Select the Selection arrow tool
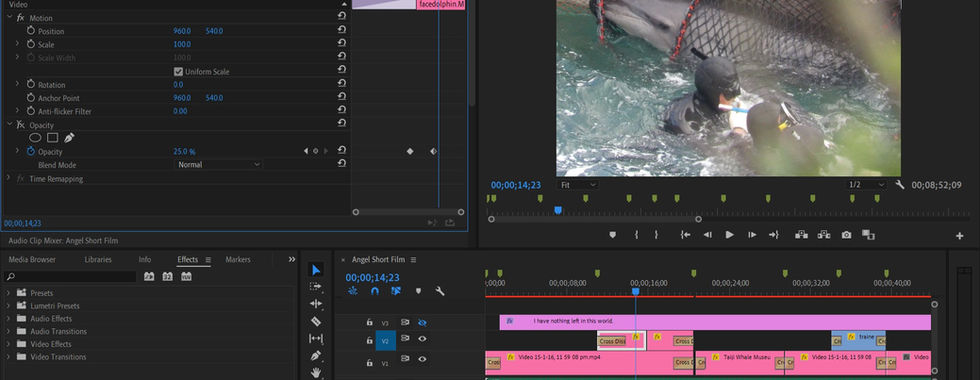 point(316,270)
